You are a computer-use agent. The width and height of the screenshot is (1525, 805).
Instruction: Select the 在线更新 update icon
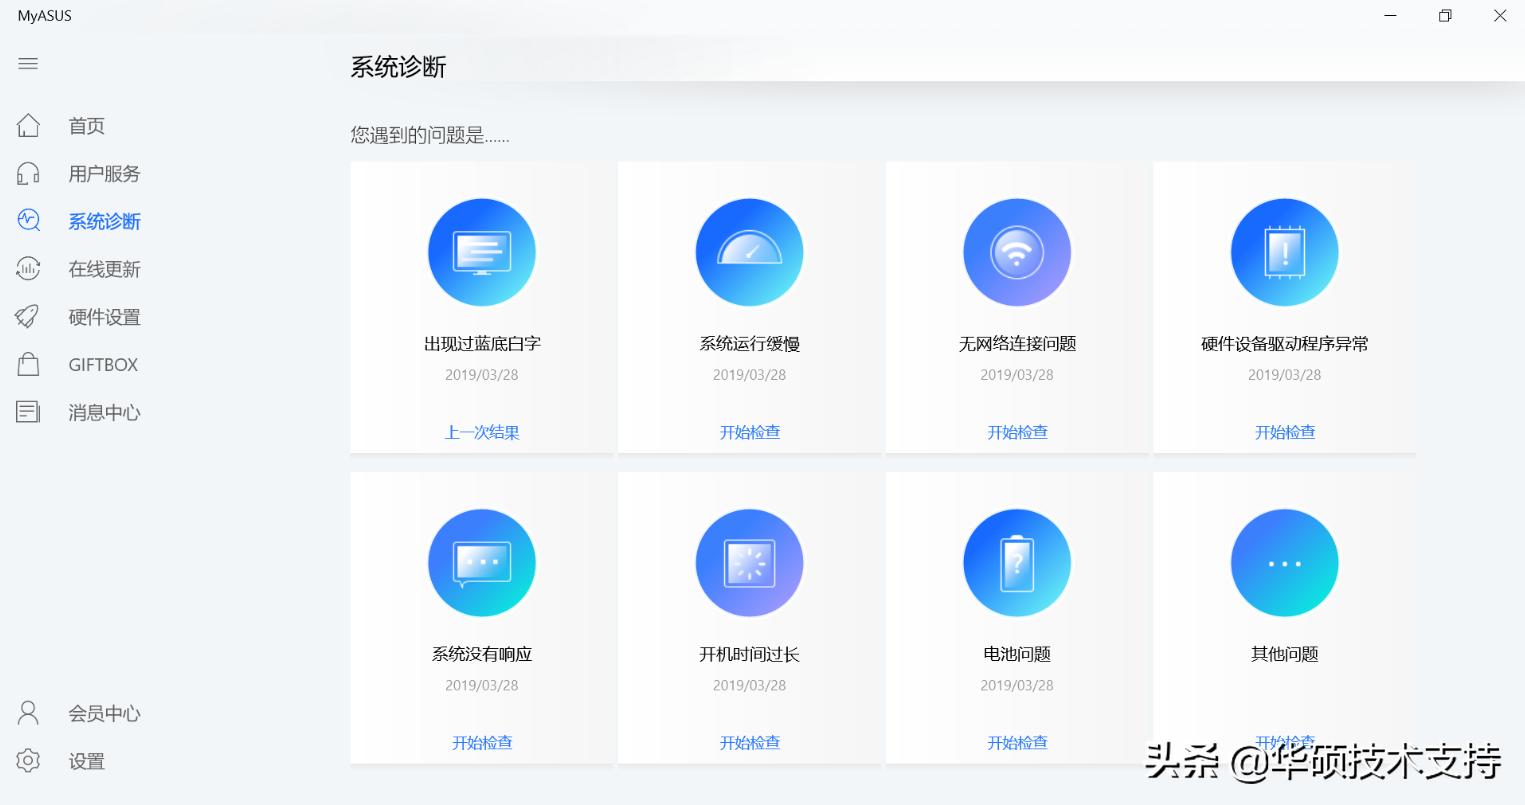click(28, 268)
